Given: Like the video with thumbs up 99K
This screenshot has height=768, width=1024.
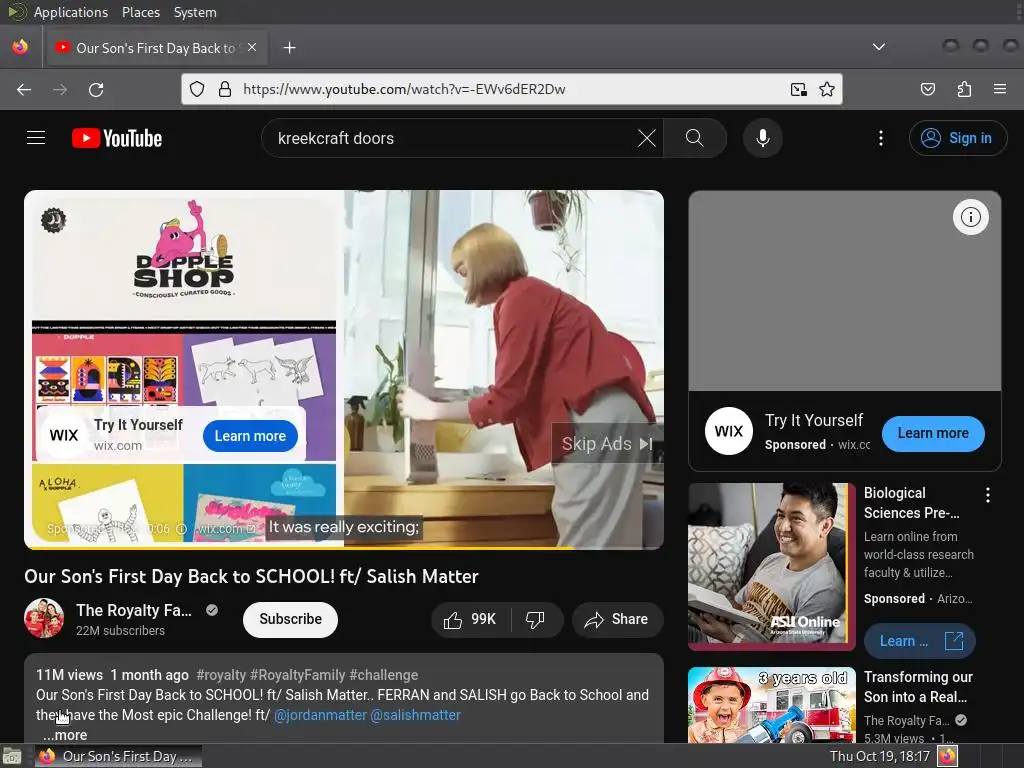Looking at the screenshot, I should (470, 619).
